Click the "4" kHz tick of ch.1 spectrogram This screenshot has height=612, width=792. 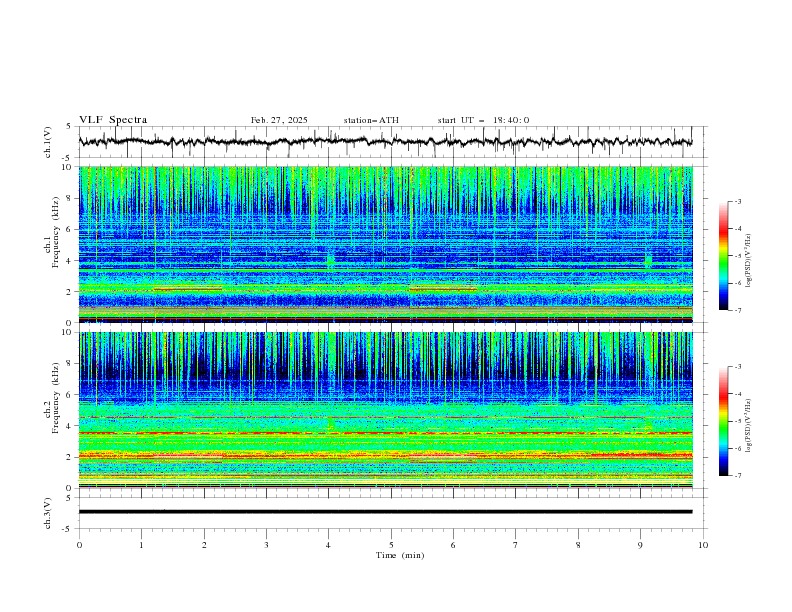pos(71,261)
